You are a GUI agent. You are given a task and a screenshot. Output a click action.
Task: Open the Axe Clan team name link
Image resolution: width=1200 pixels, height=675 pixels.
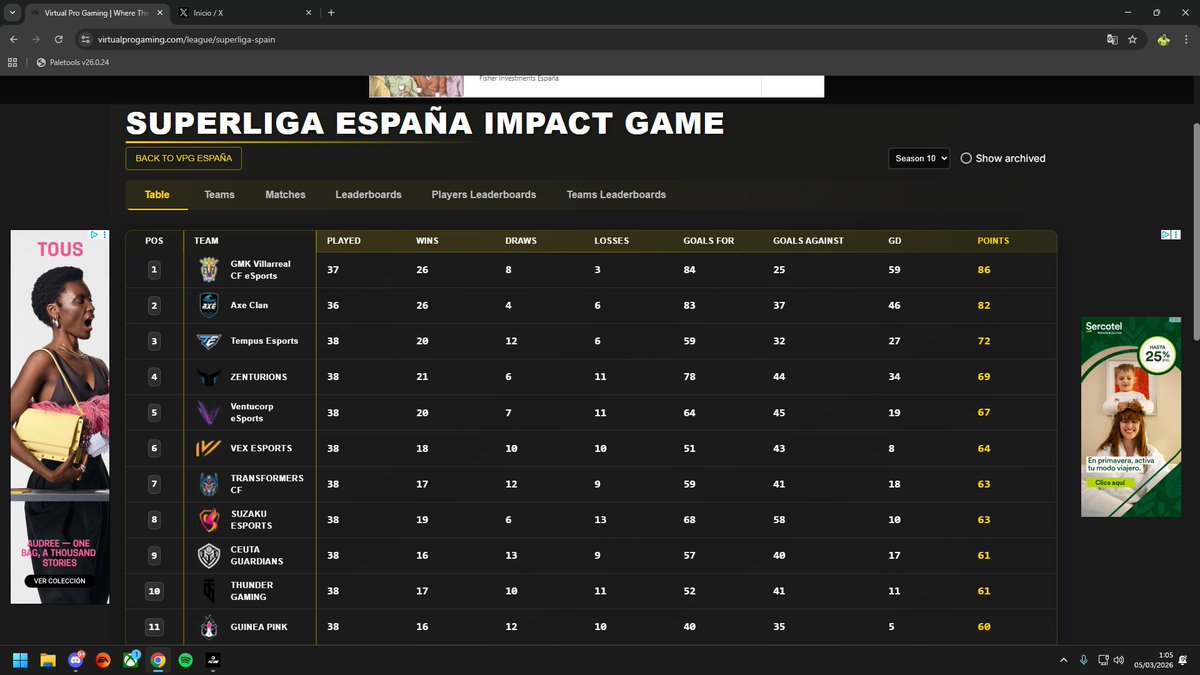tap(249, 305)
